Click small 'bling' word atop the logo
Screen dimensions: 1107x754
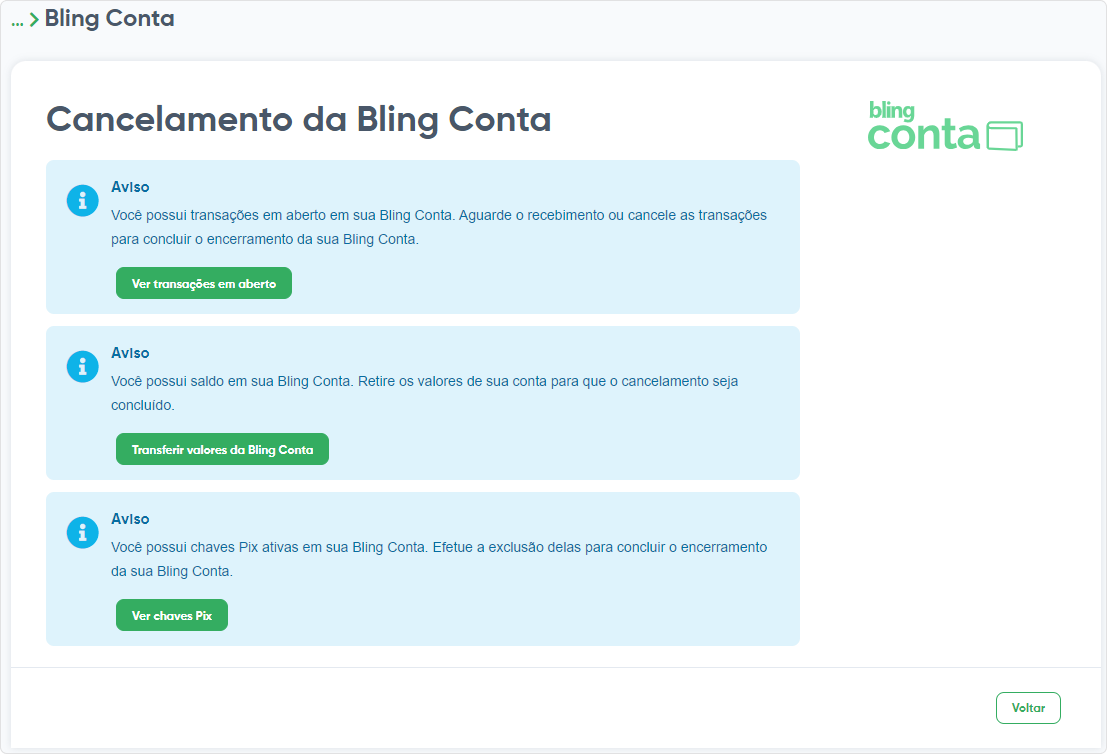pyautogui.click(x=892, y=110)
